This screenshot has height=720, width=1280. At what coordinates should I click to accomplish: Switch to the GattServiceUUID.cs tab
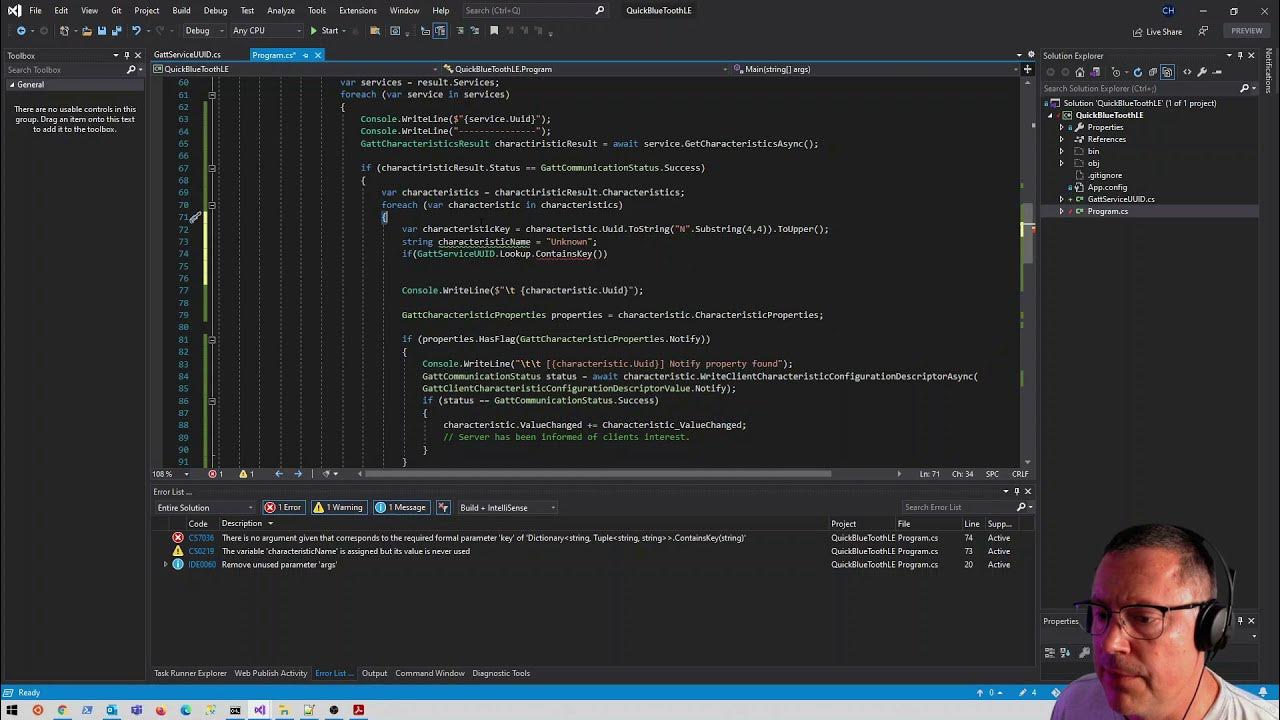[187, 55]
